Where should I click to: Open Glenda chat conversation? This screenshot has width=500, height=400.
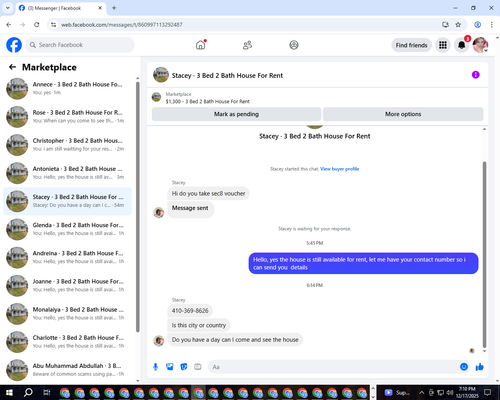[x=67, y=229]
